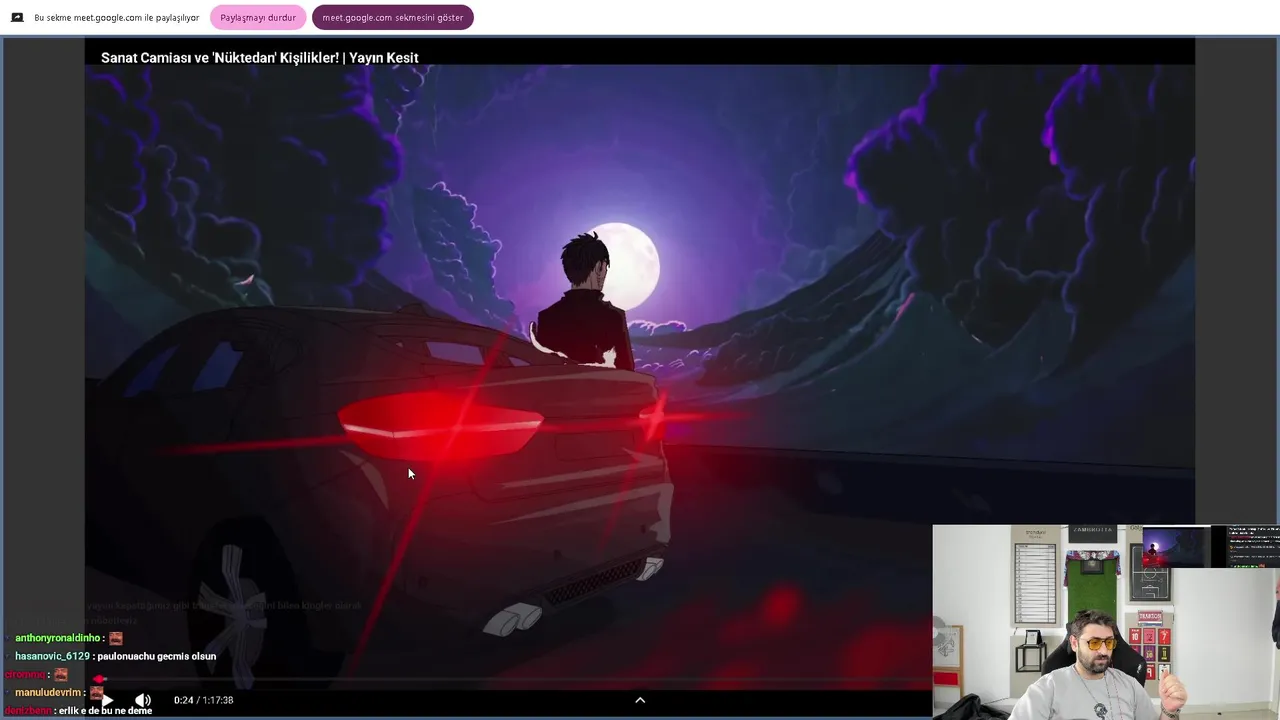Click the red progress bar scrubber handle
This screenshot has height=720, width=1280.
click(99, 680)
